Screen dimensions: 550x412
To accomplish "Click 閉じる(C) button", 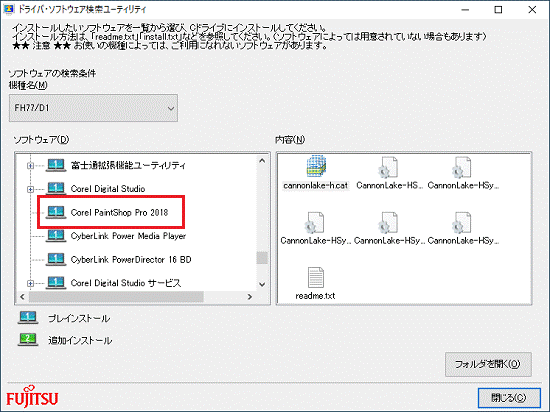I will [x=509, y=398].
